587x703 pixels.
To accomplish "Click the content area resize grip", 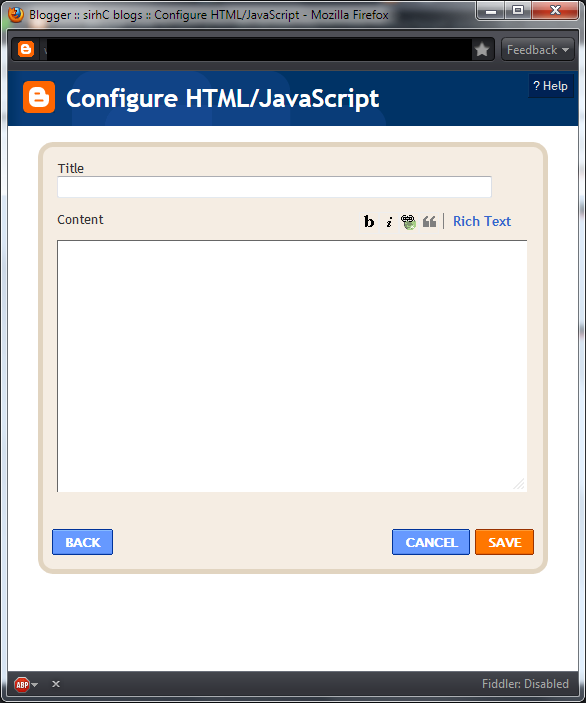I will 519,484.
